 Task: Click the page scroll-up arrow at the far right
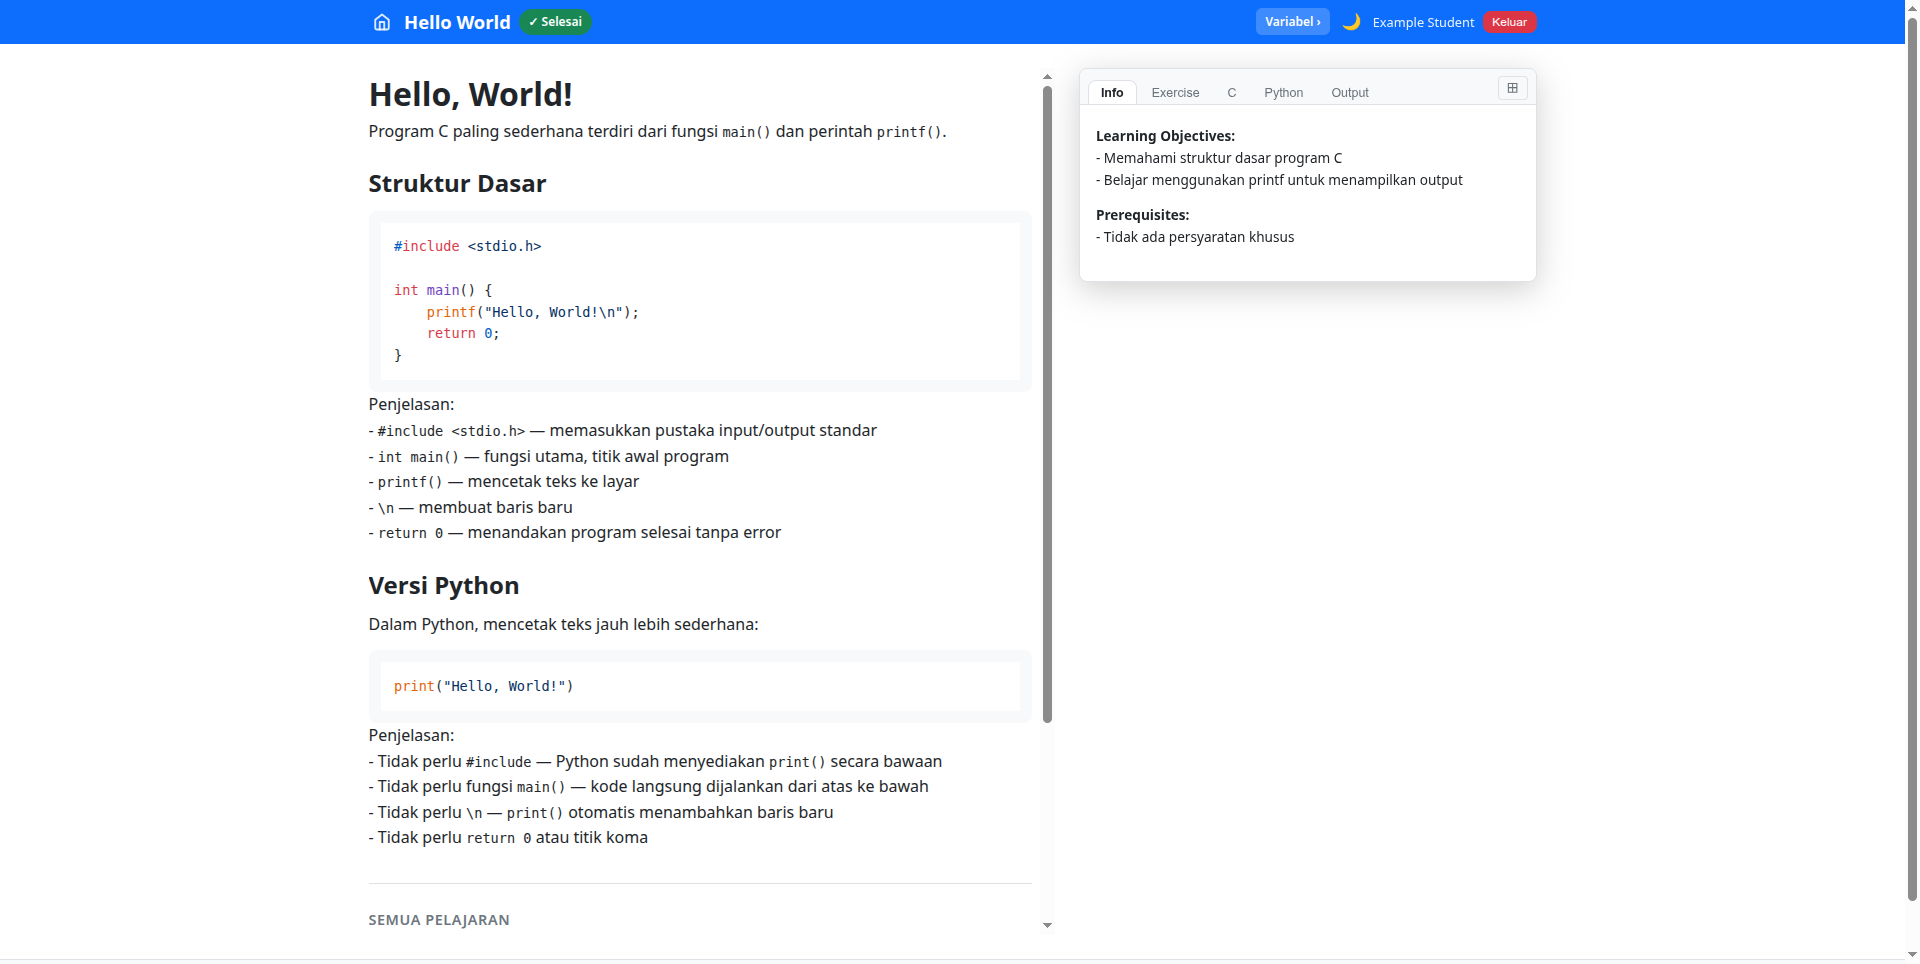[x=1912, y=6]
